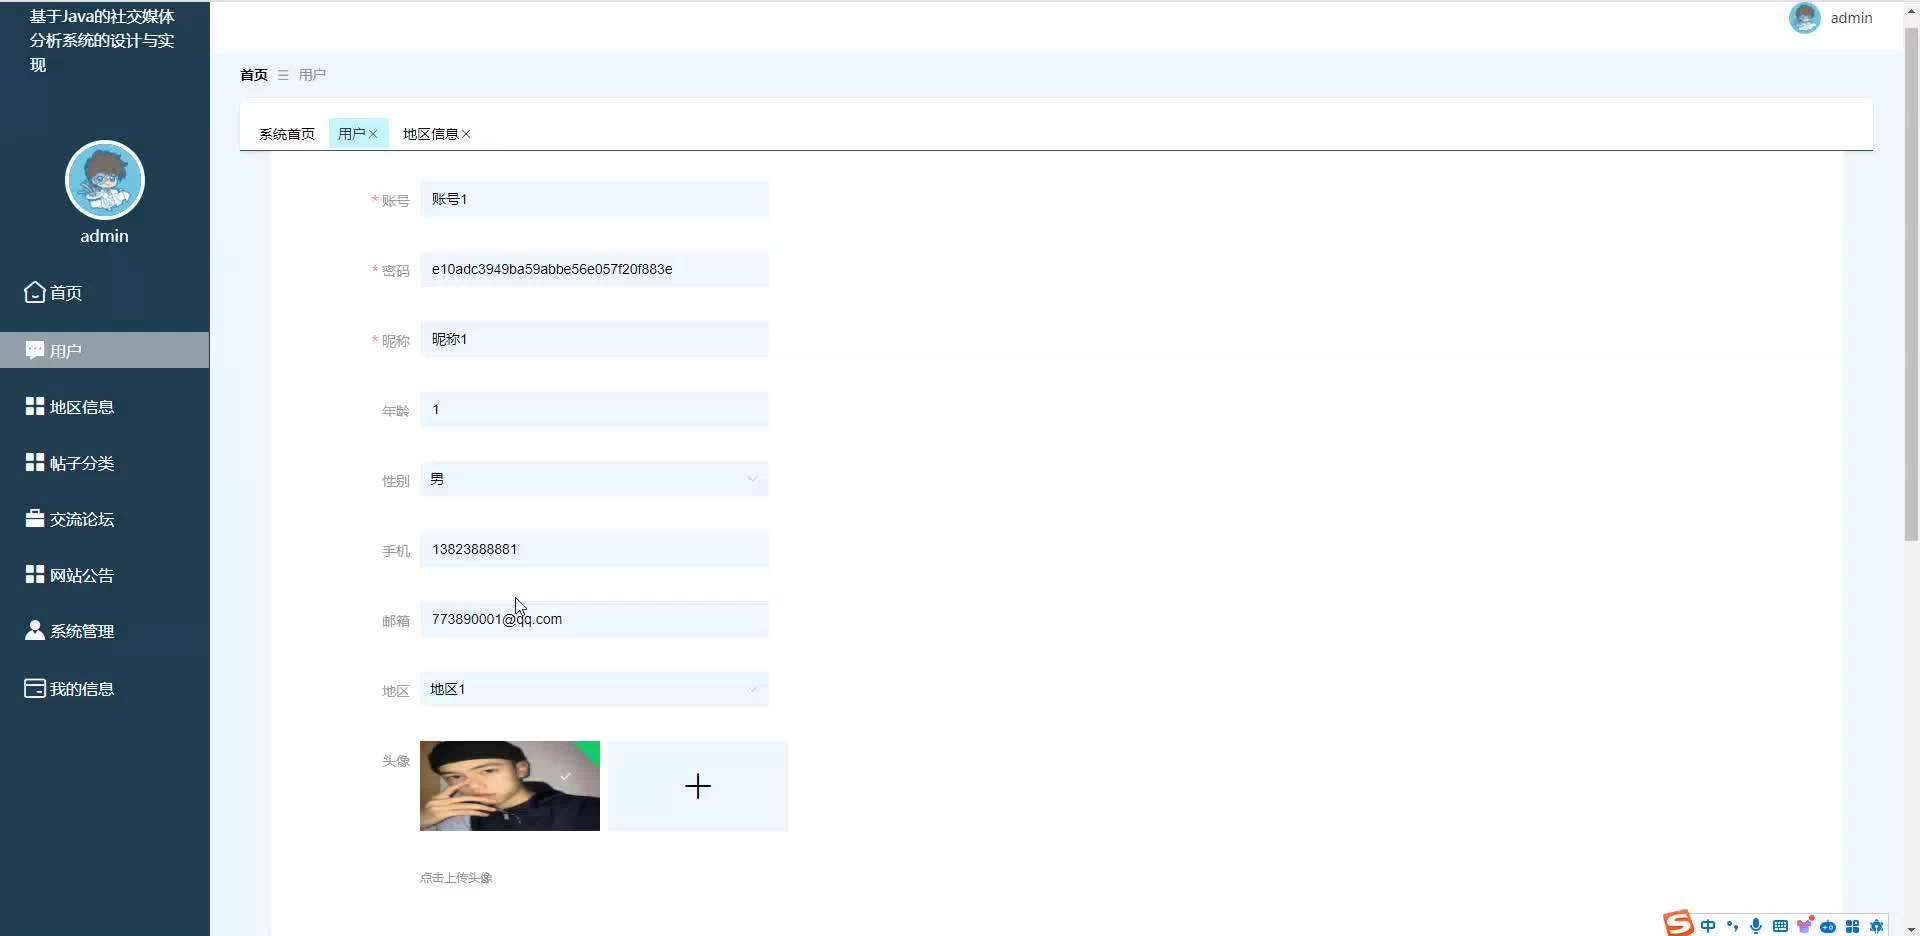This screenshot has height=936, width=1920.
Task: Focus the 手机 phone number field
Action: (x=594, y=549)
